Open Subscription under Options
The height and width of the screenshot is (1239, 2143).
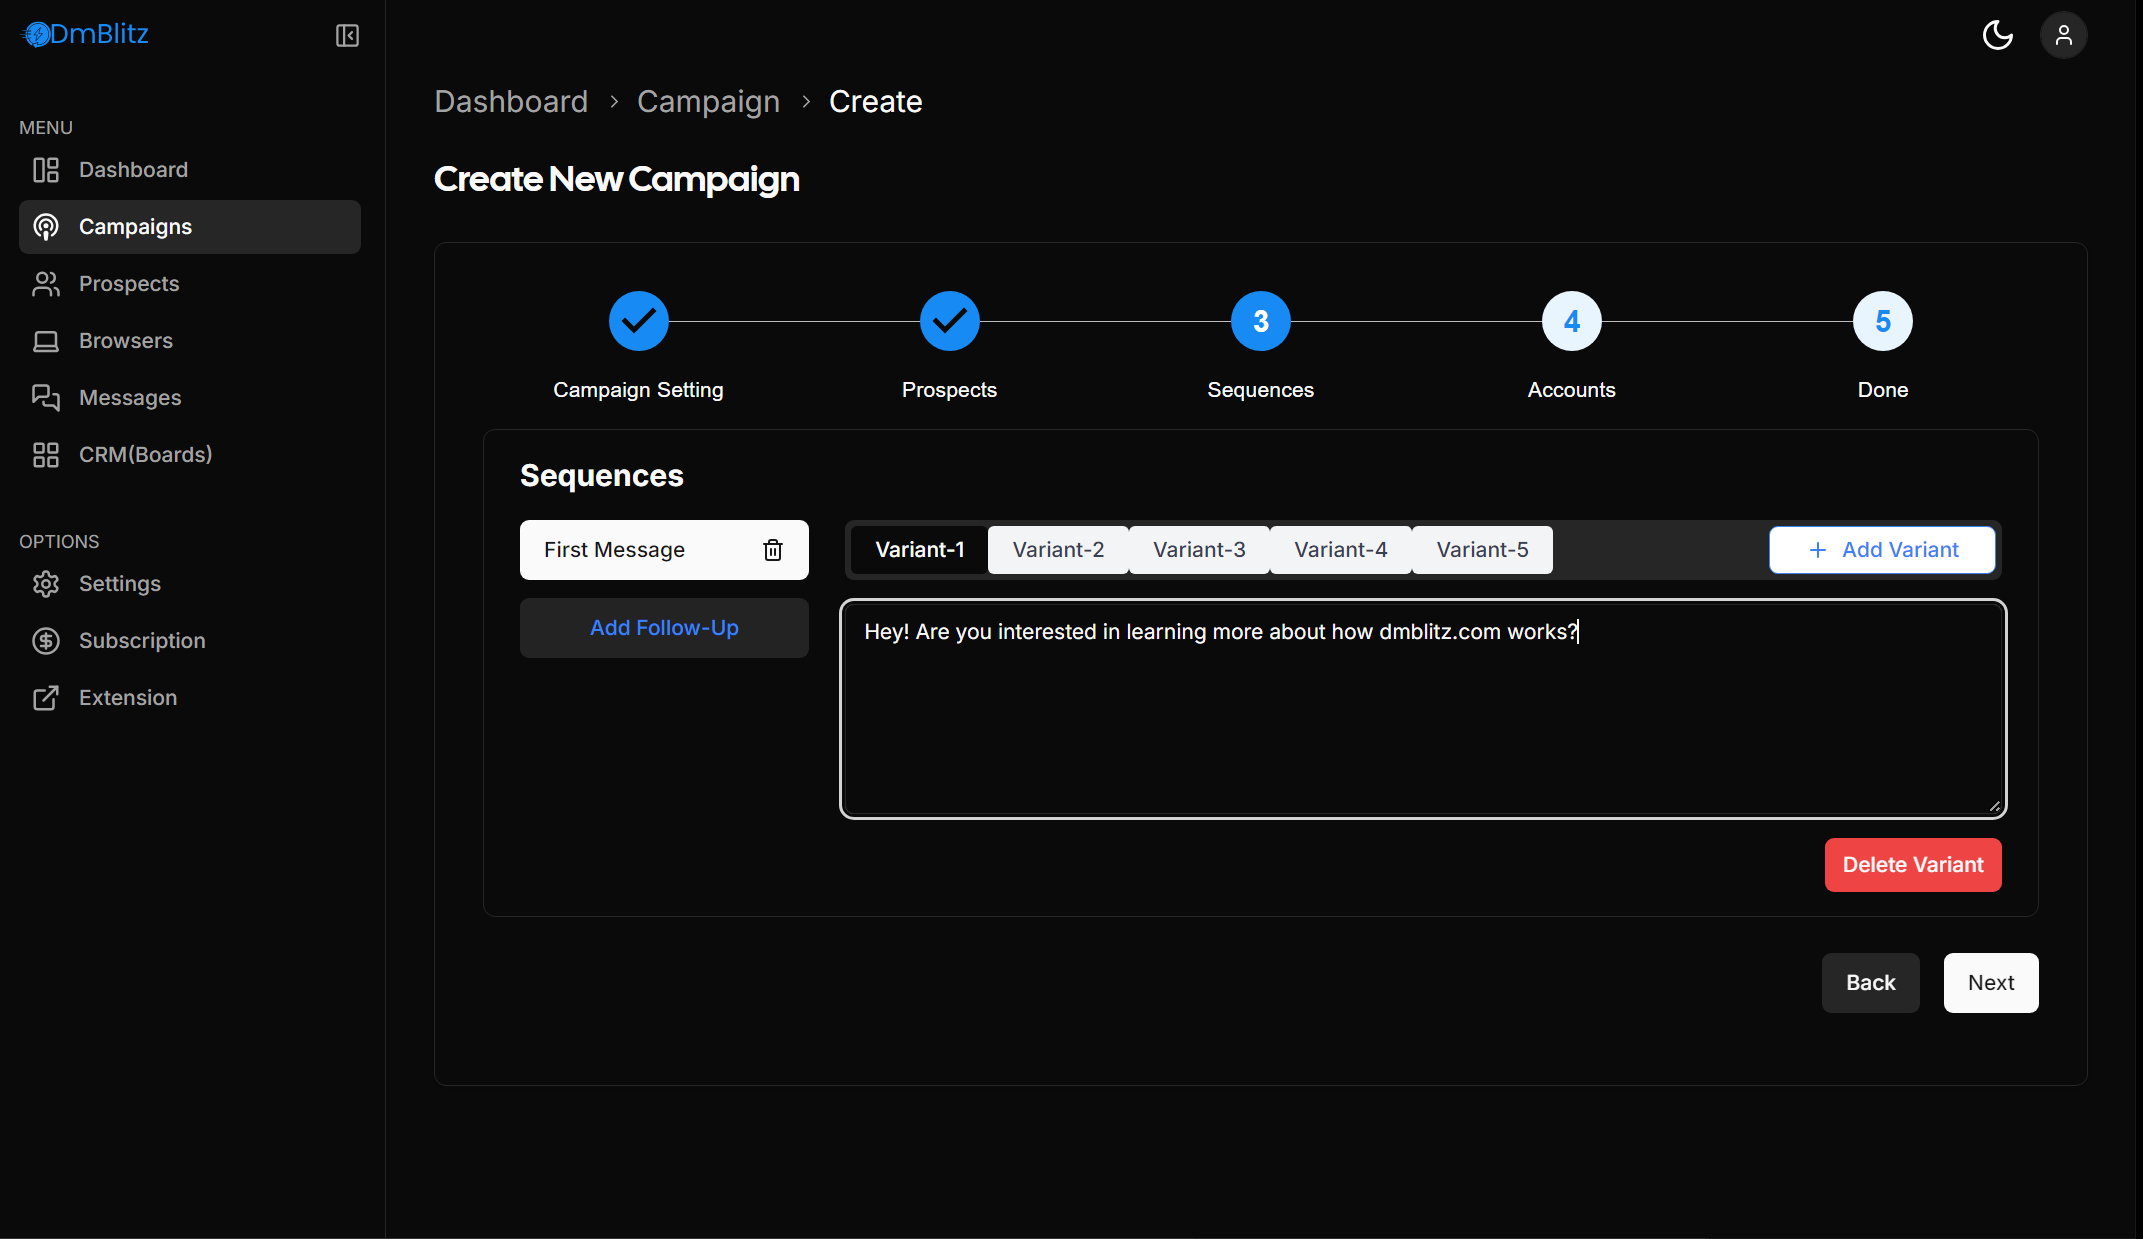190,641
